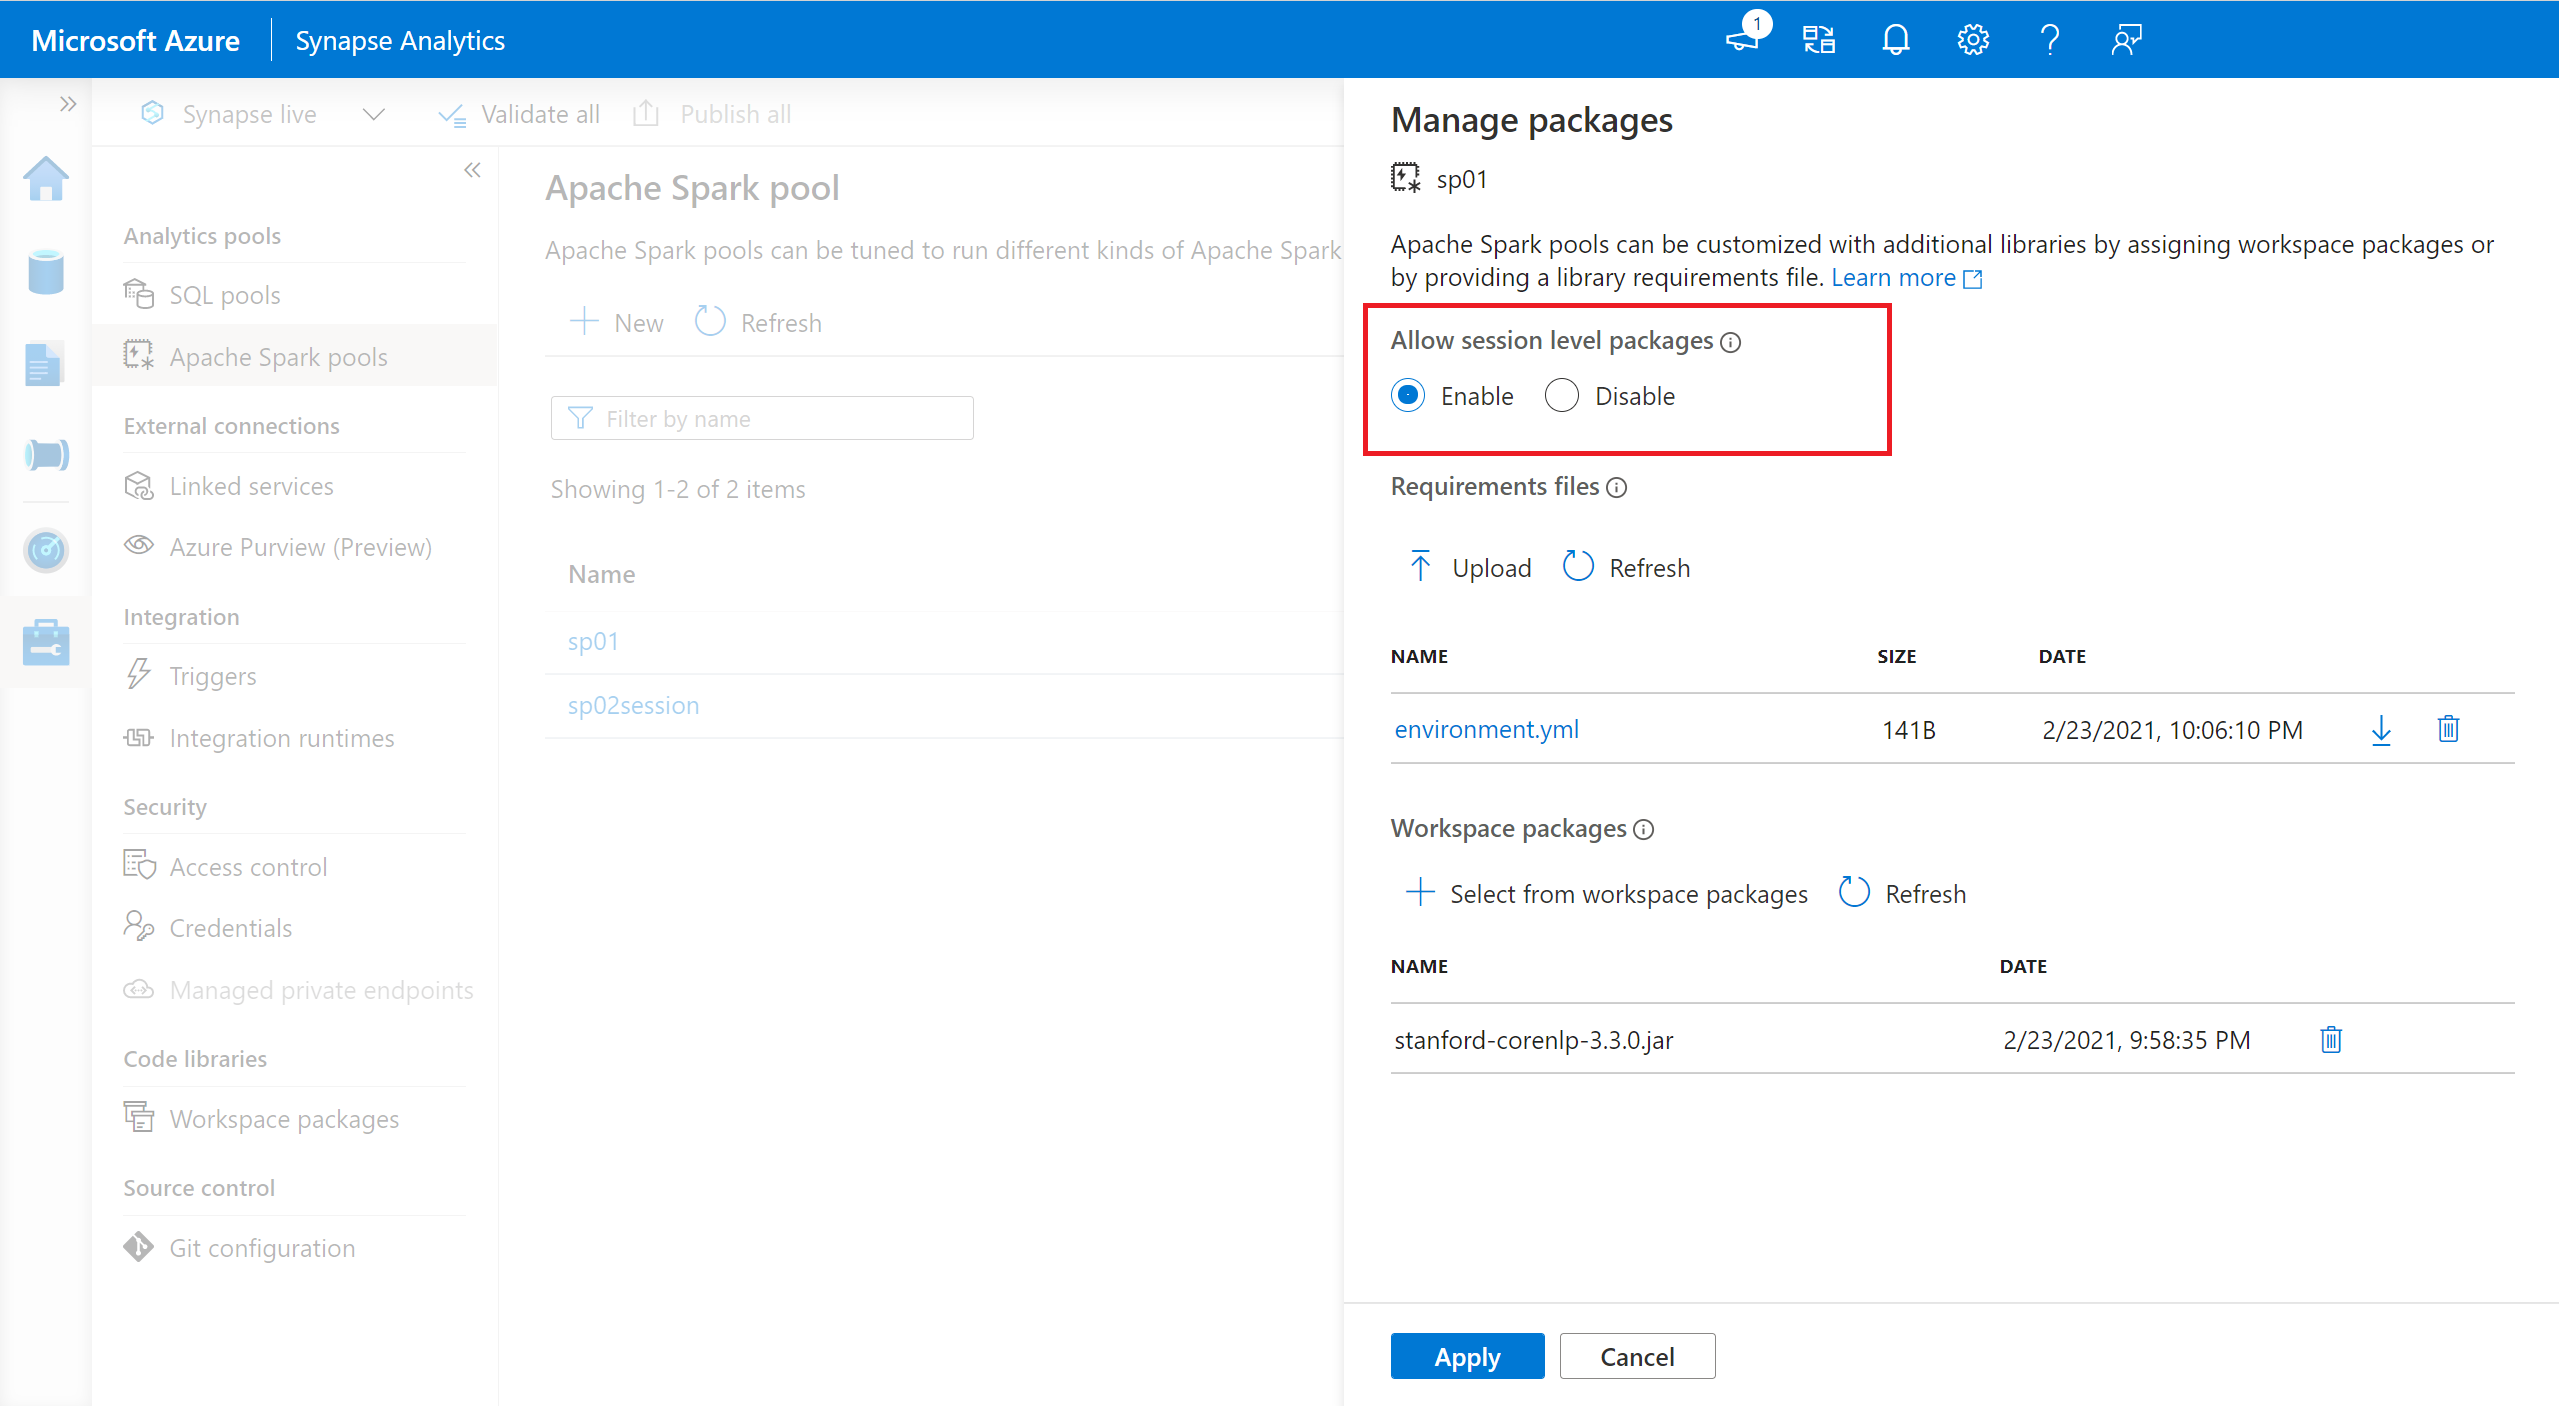Click the Cancel button
Viewport: 2559px width, 1406px height.
click(1637, 1356)
